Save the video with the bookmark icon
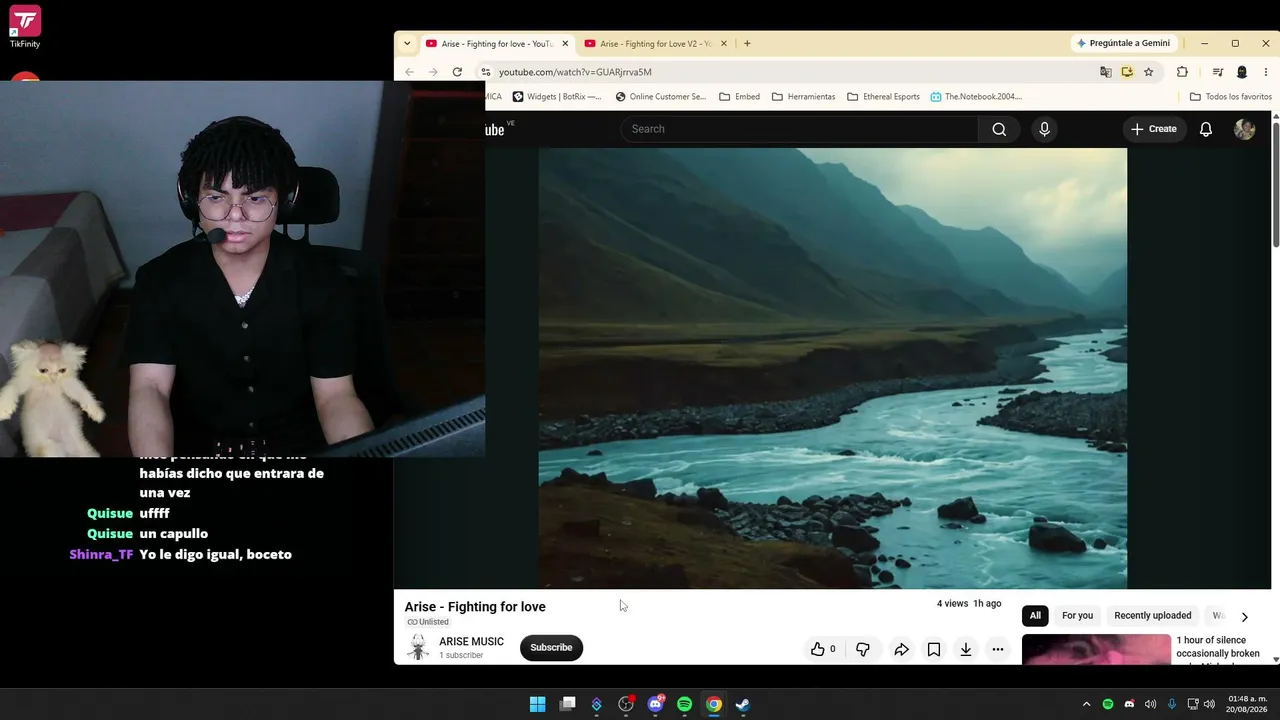Viewport: 1280px width, 720px height. [x=934, y=649]
